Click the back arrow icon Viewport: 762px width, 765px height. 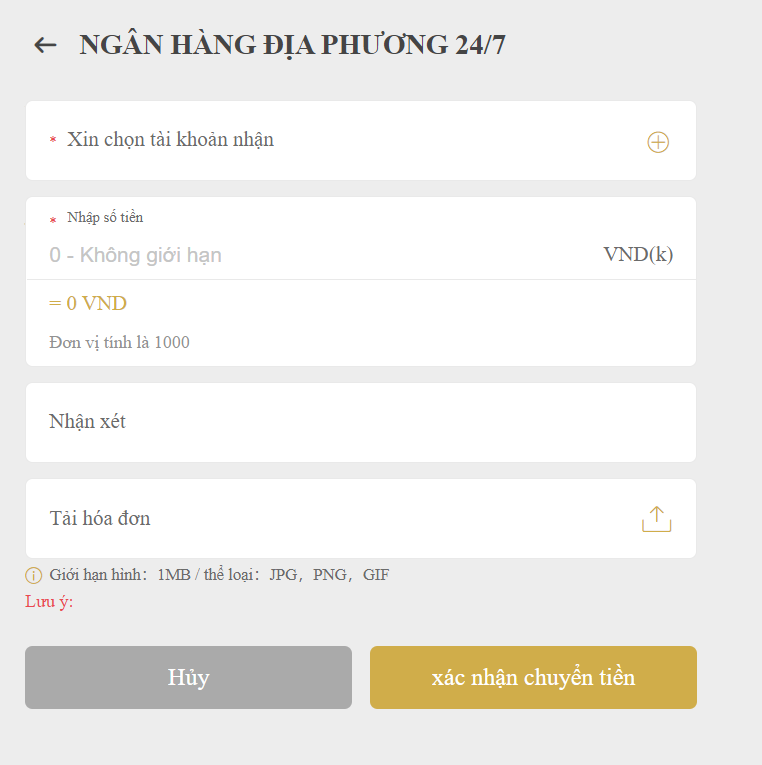coord(45,45)
